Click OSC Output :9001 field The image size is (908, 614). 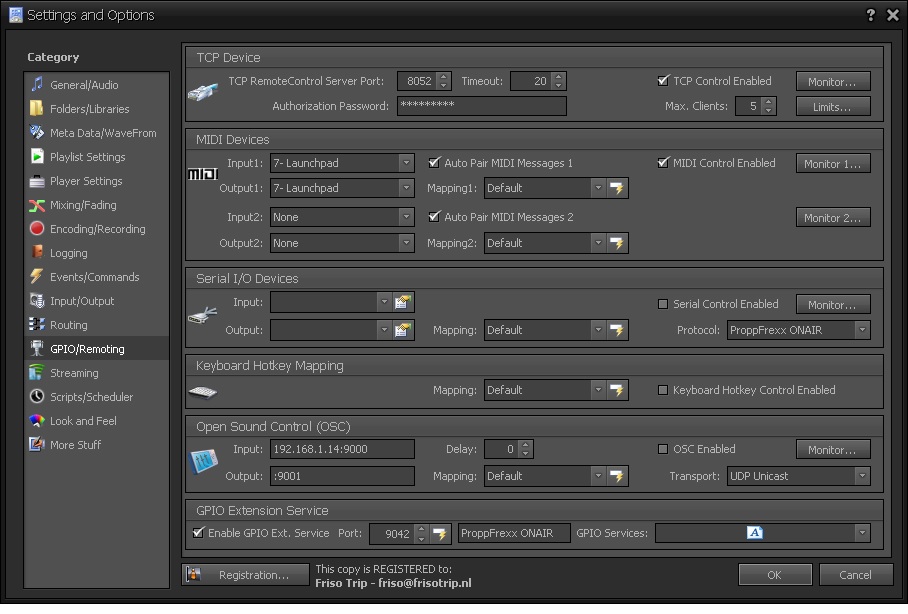(342, 476)
